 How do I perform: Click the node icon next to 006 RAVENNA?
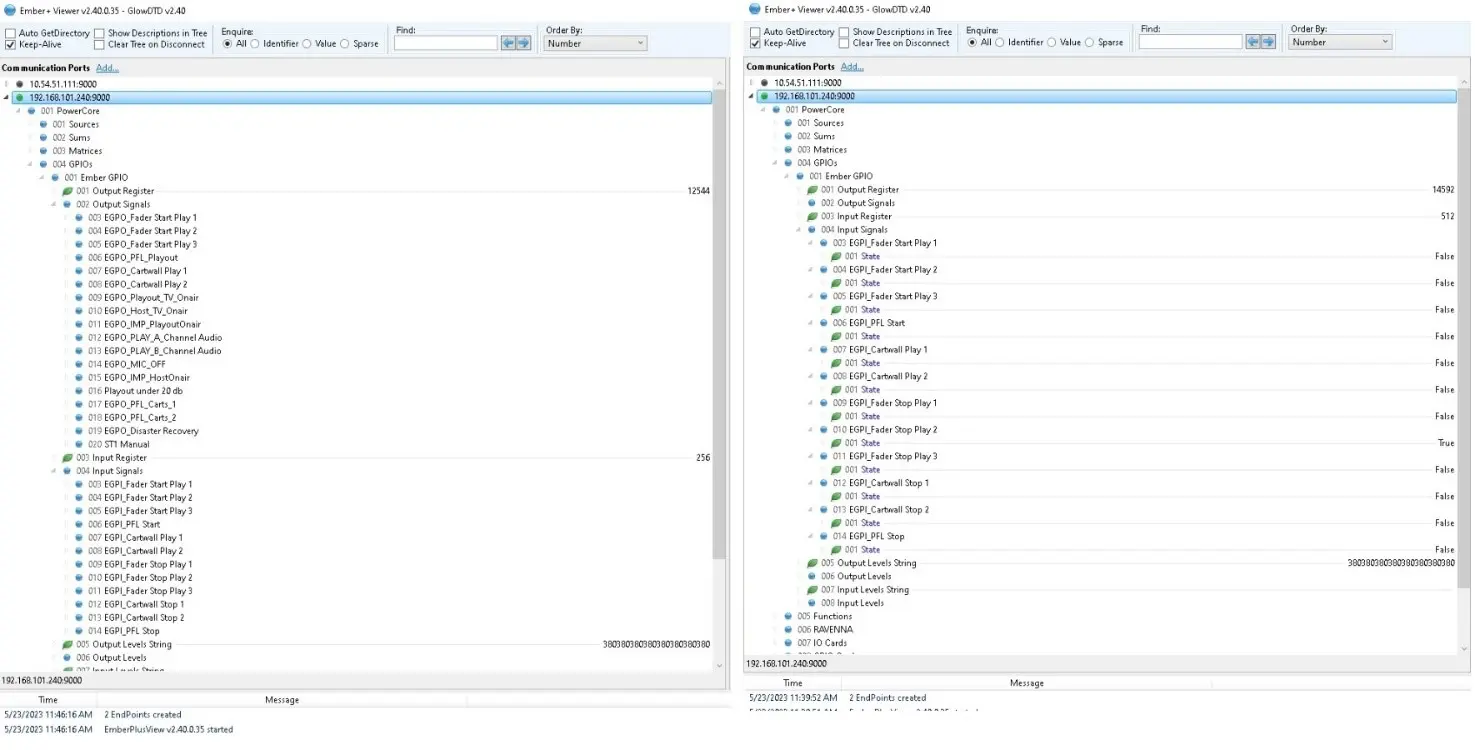788,630
